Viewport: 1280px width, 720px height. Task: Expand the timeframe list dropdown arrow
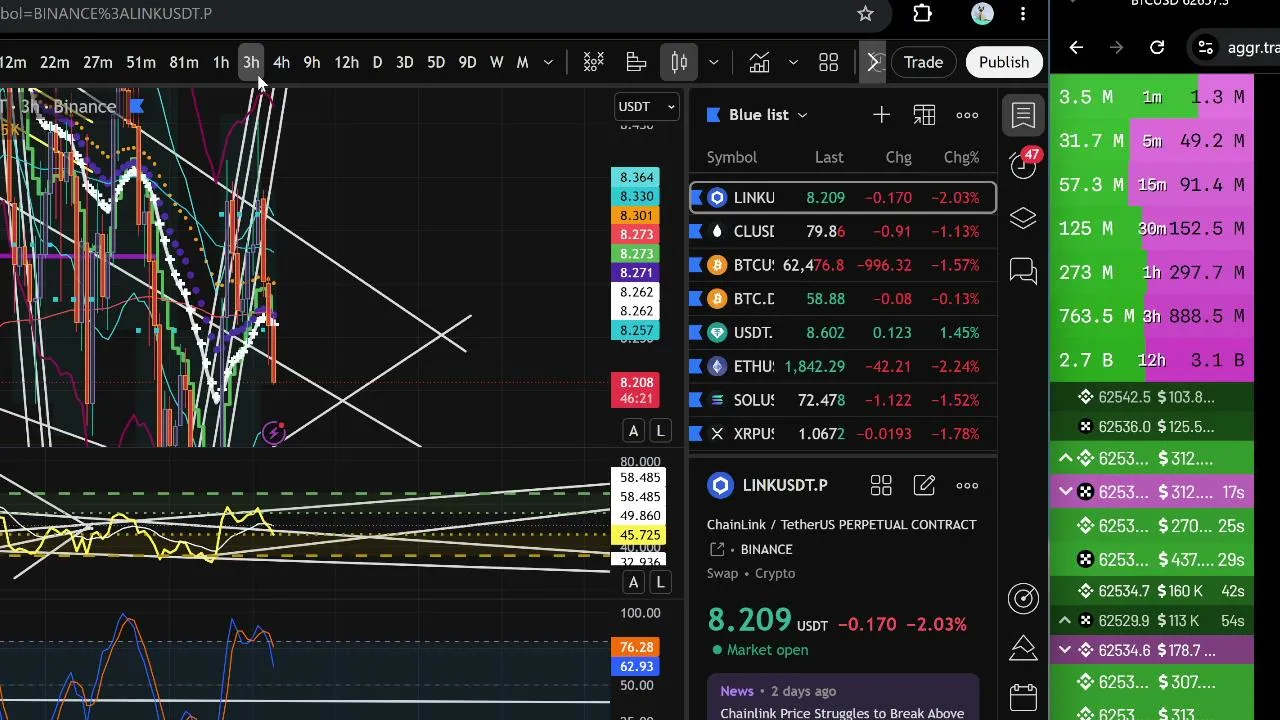click(548, 62)
